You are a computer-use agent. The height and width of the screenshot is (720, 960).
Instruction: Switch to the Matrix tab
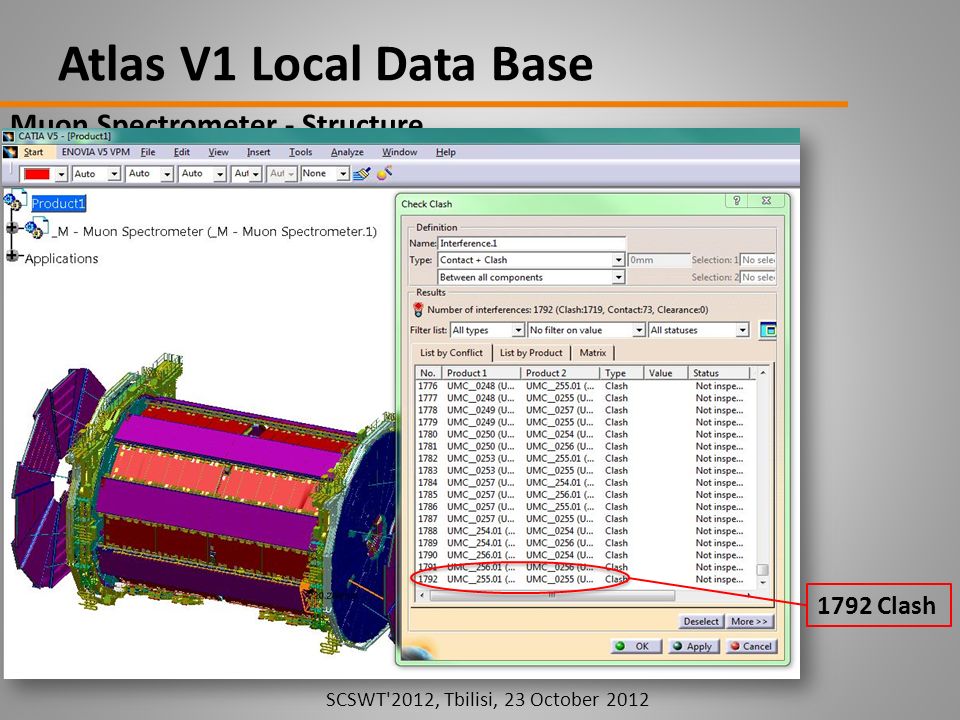coord(593,353)
